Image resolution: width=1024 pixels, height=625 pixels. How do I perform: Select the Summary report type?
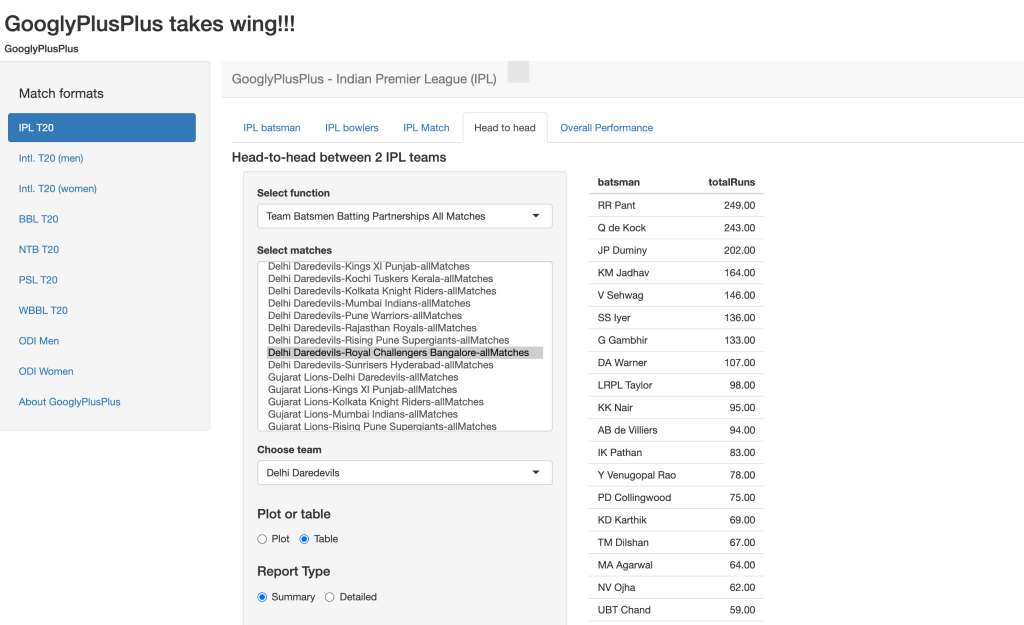(262, 597)
